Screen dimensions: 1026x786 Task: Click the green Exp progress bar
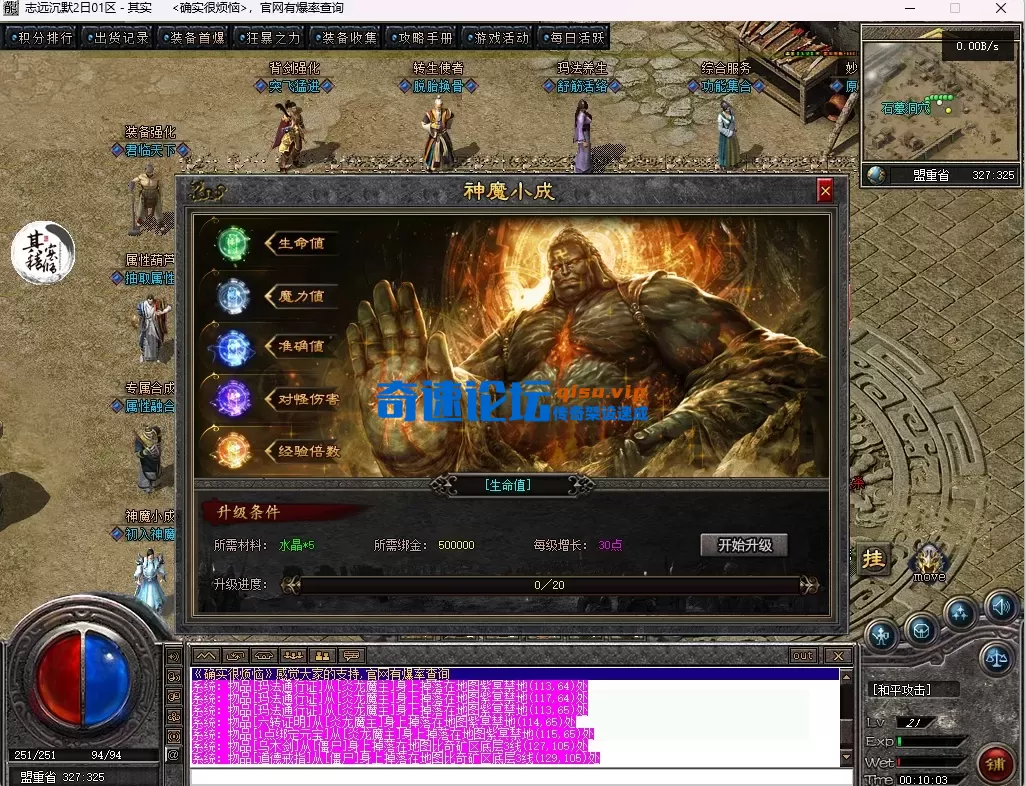click(x=932, y=741)
